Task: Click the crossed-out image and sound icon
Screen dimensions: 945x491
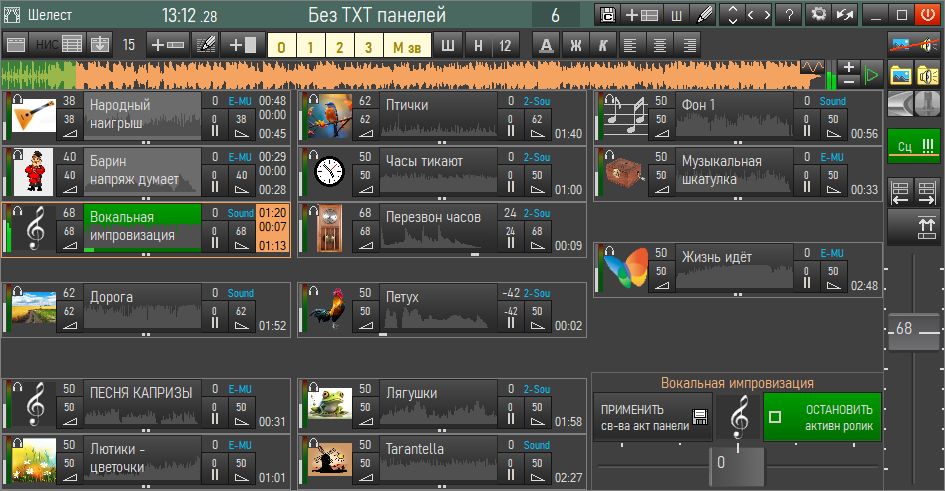Action: 914,44
